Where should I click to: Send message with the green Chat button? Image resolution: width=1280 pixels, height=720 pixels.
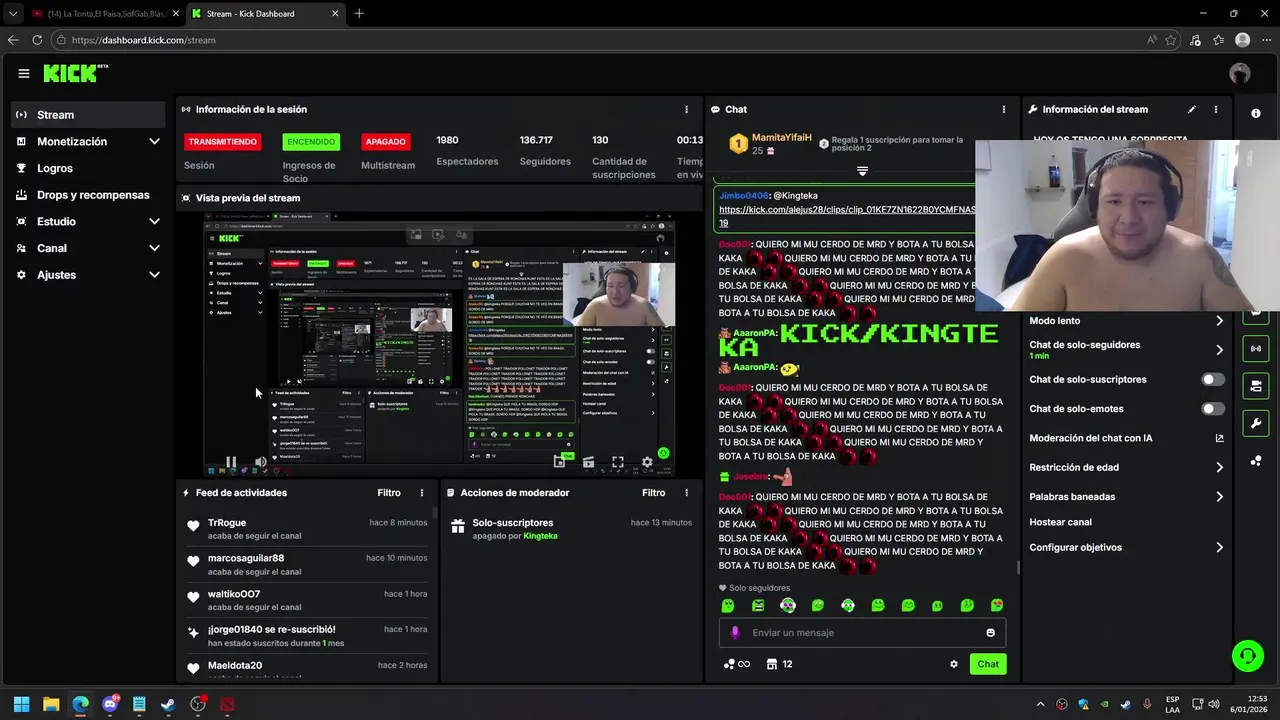point(988,664)
